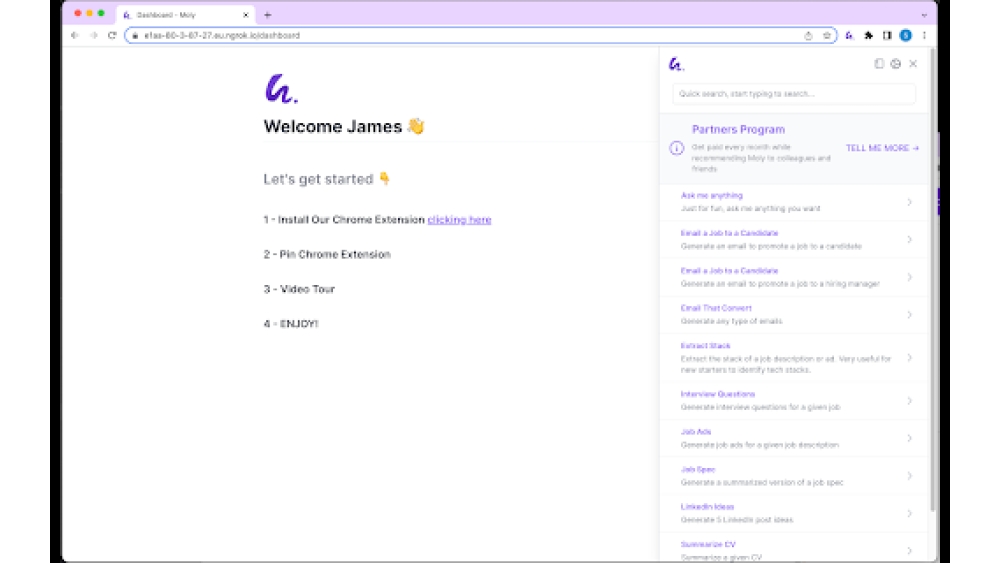Click the extension panel vertical scrollbar
1000x563 pixels.
(x=933, y=281)
